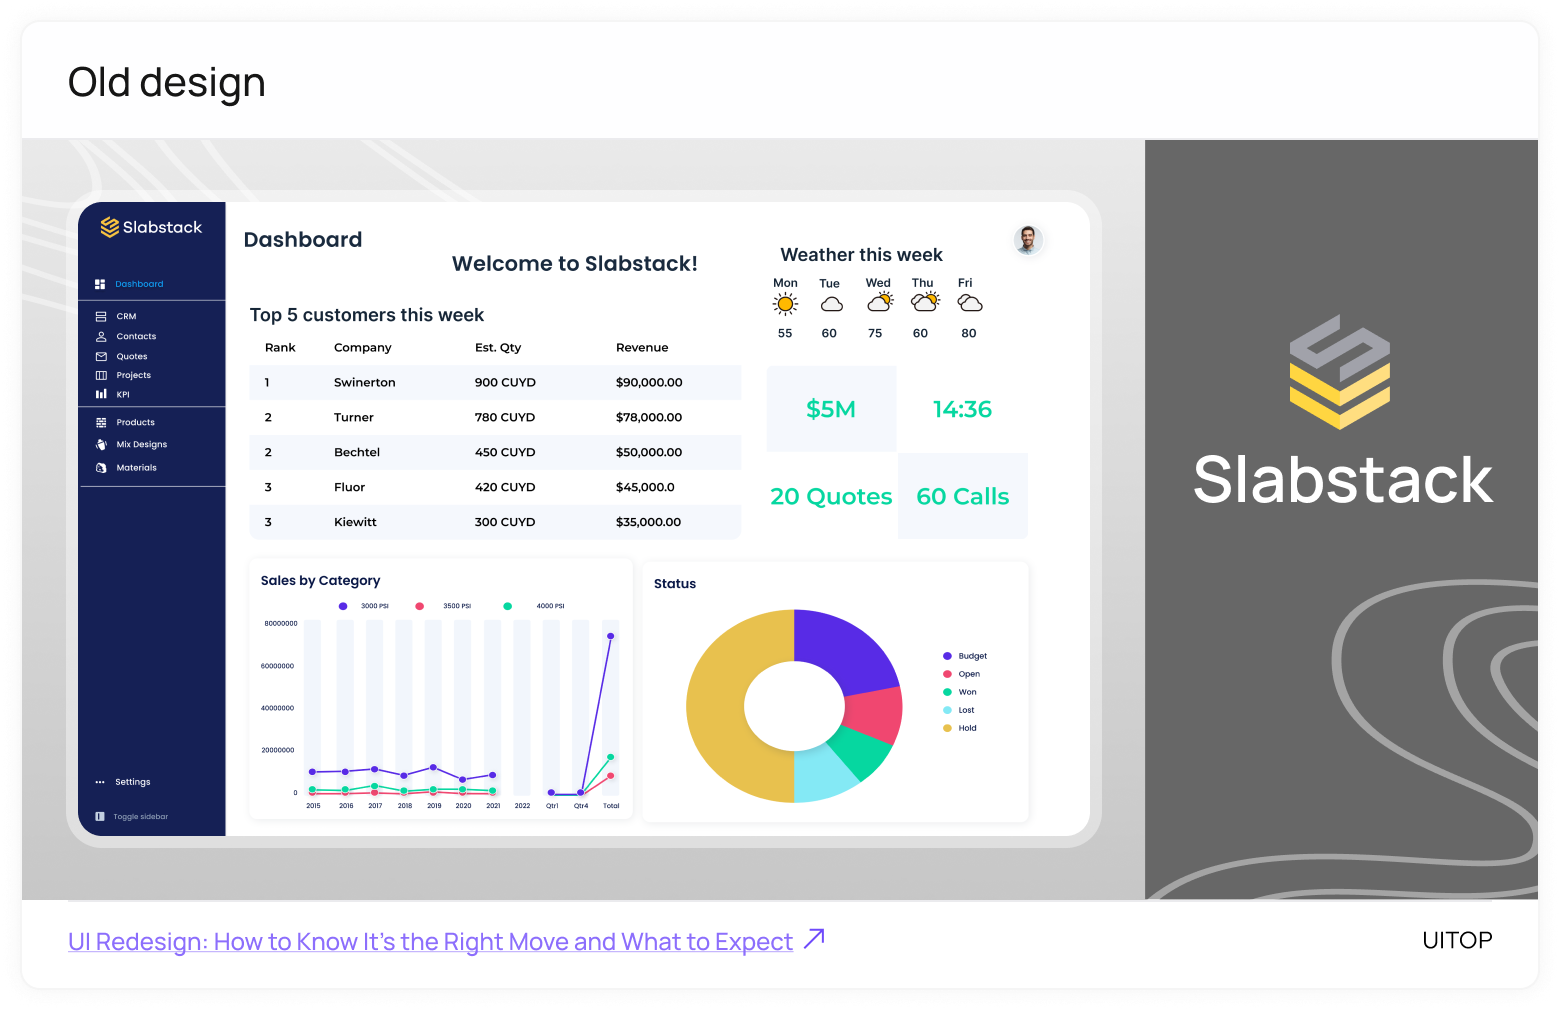
Task: Click the Settings three-dots icon
Action: click(x=100, y=782)
